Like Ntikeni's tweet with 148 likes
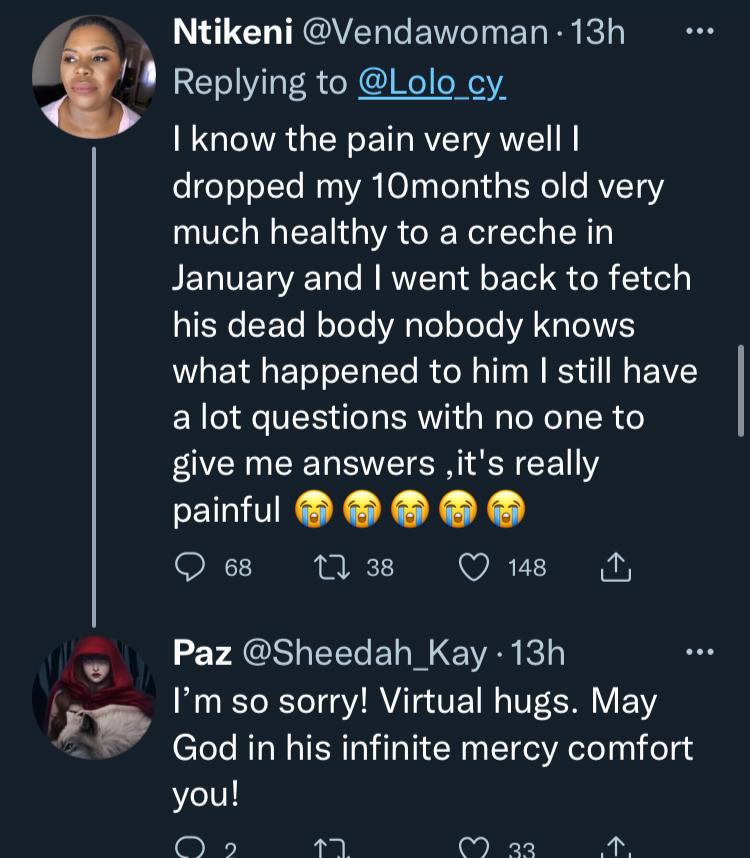This screenshot has height=858, width=750. pos(475,568)
